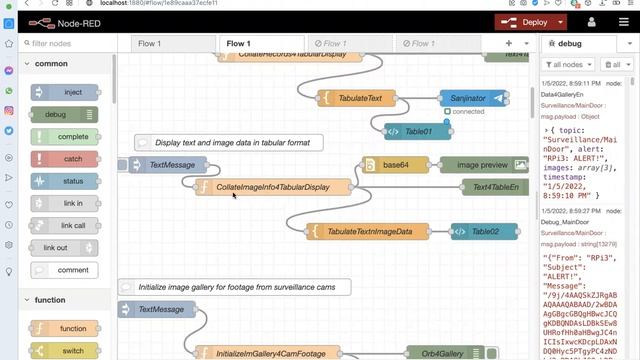This screenshot has height=360, width=640.
Task: Open clear-all options dropdown arrow
Action: (628, 64)
